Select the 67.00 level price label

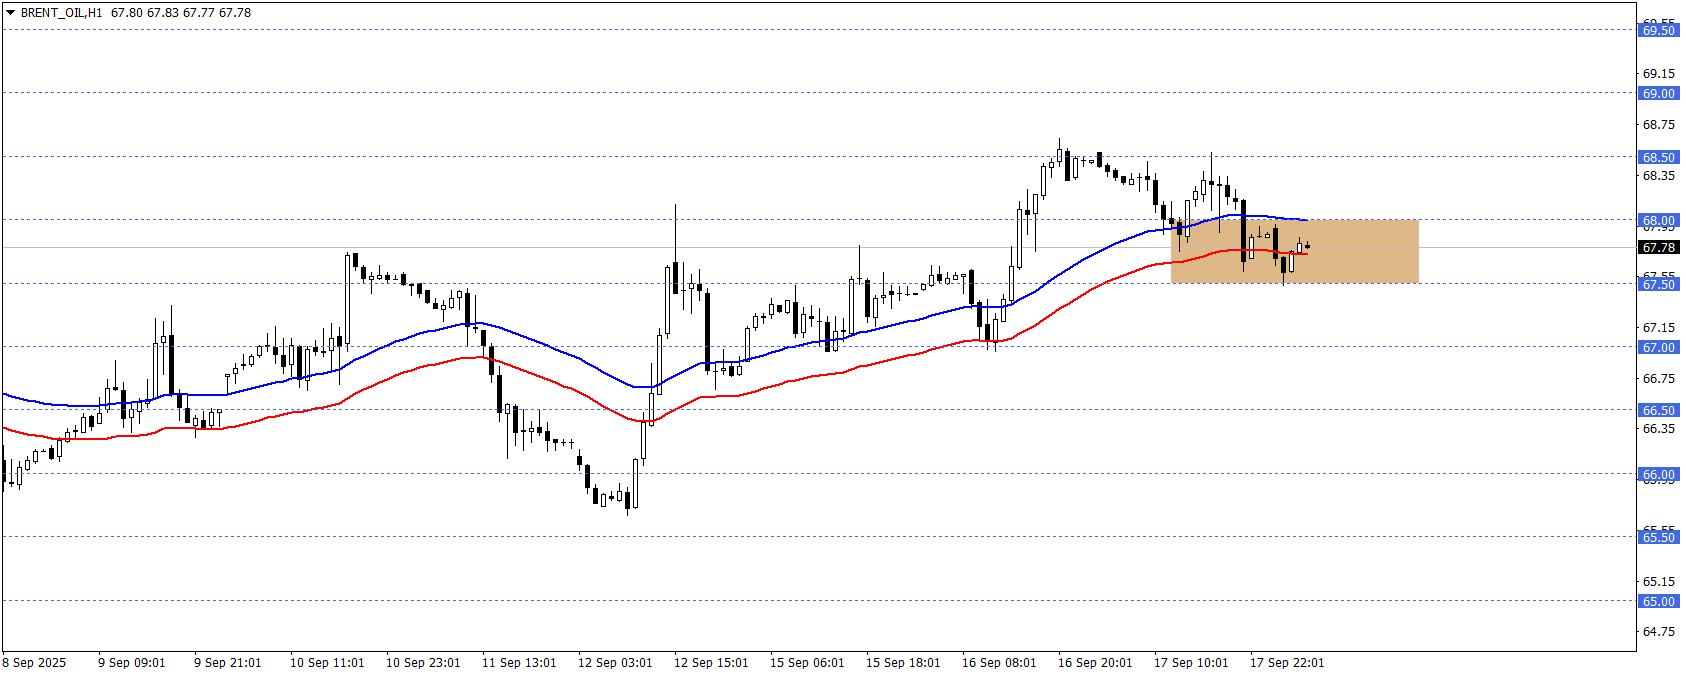1658,347
